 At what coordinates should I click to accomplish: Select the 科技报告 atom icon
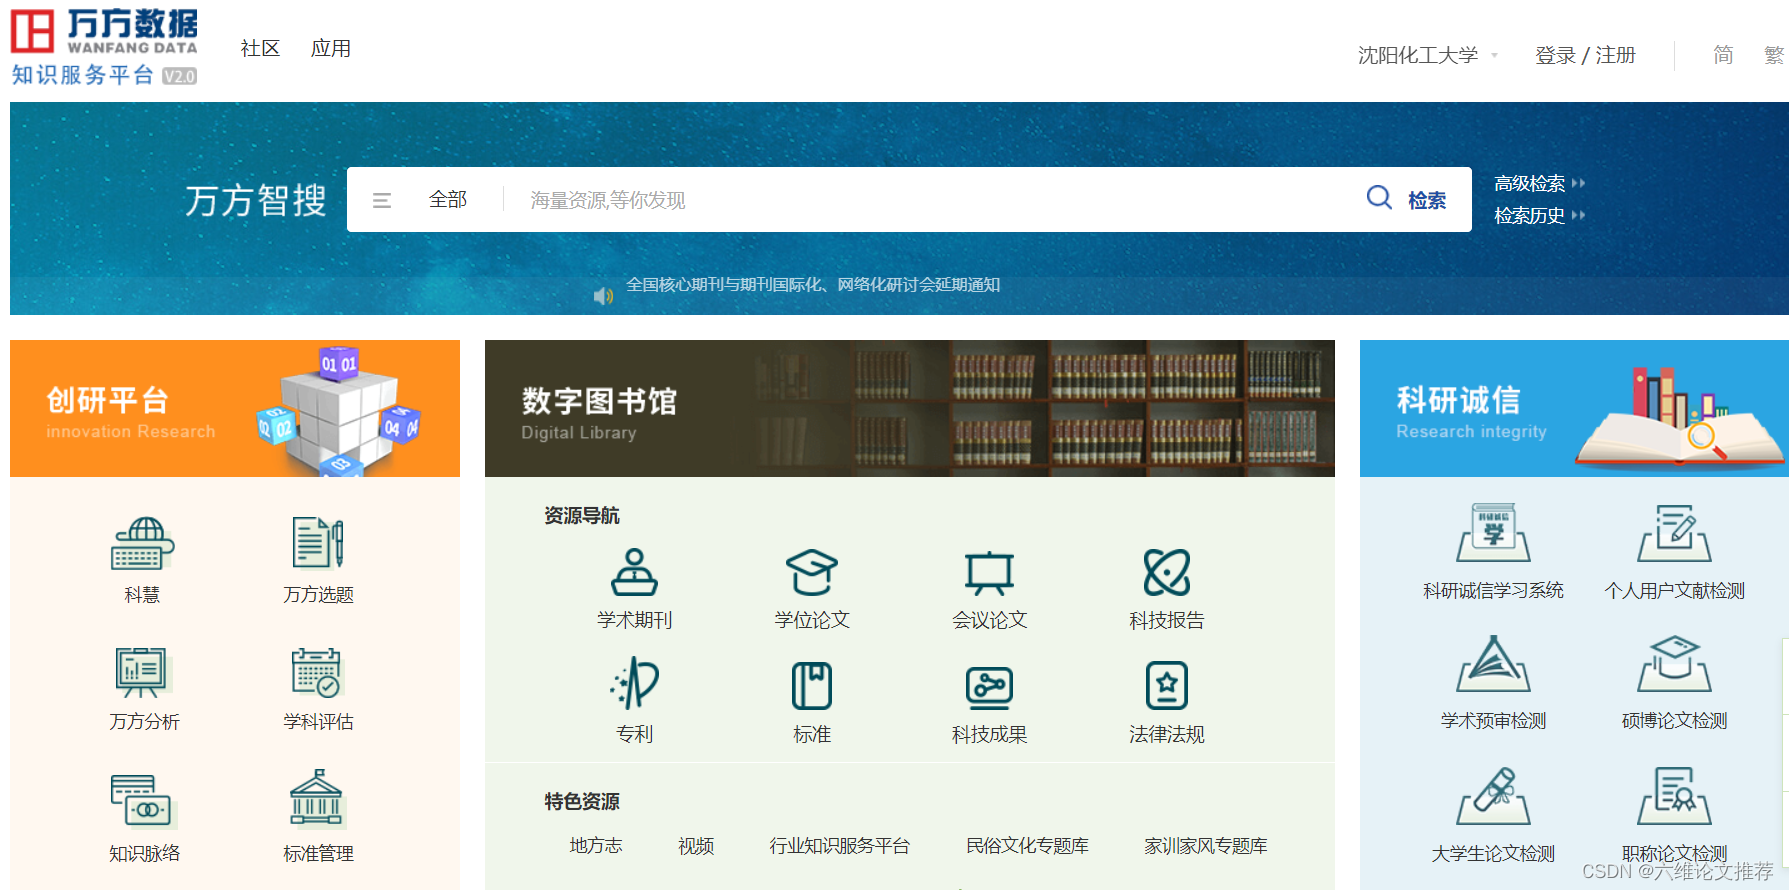coord(1167,572)
